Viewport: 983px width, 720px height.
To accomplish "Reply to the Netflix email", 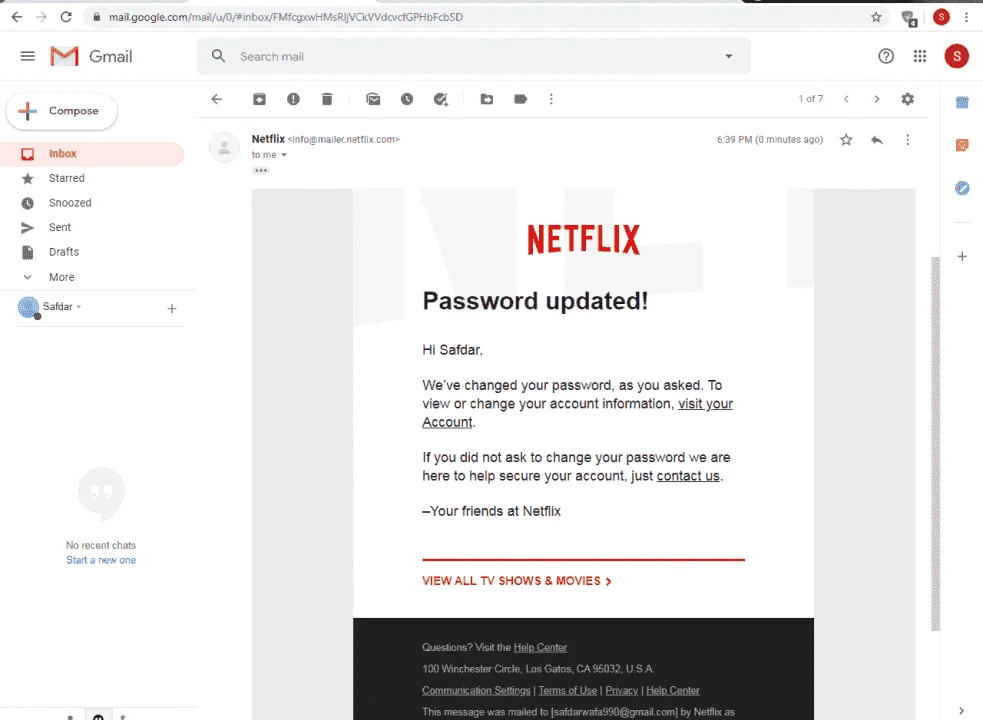I will point(877,140).
